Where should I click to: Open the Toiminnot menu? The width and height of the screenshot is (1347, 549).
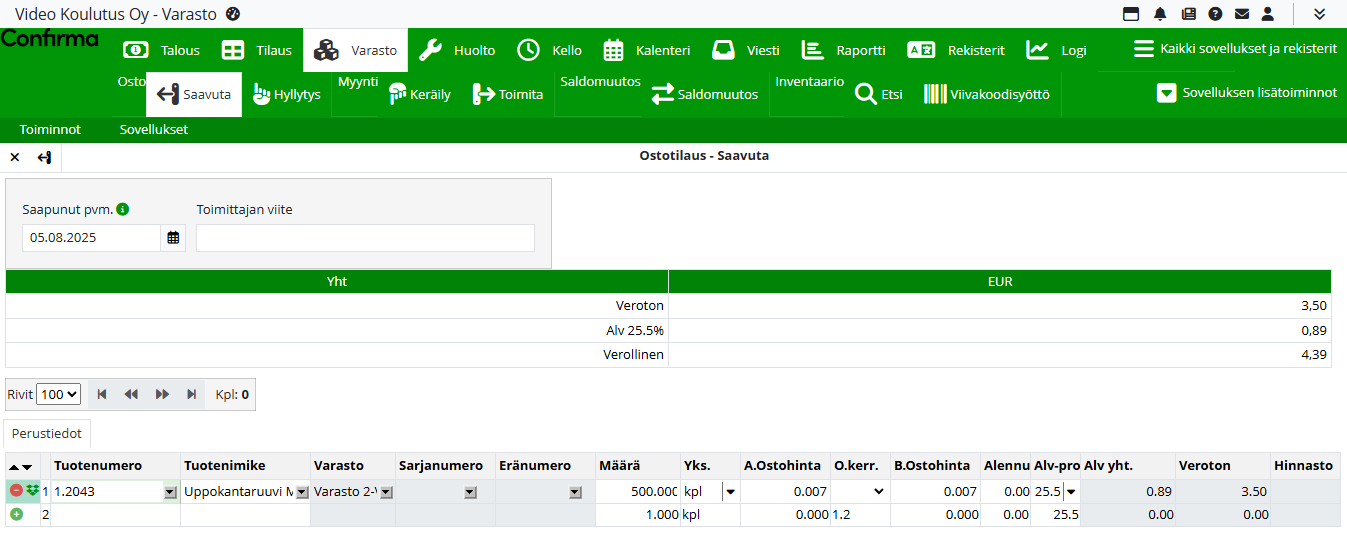coord(50,130)
